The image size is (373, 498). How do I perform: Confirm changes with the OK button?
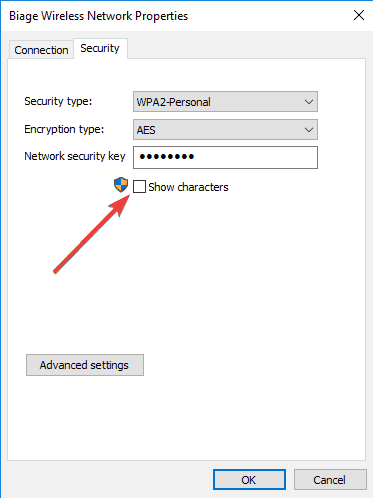point(249,480)
